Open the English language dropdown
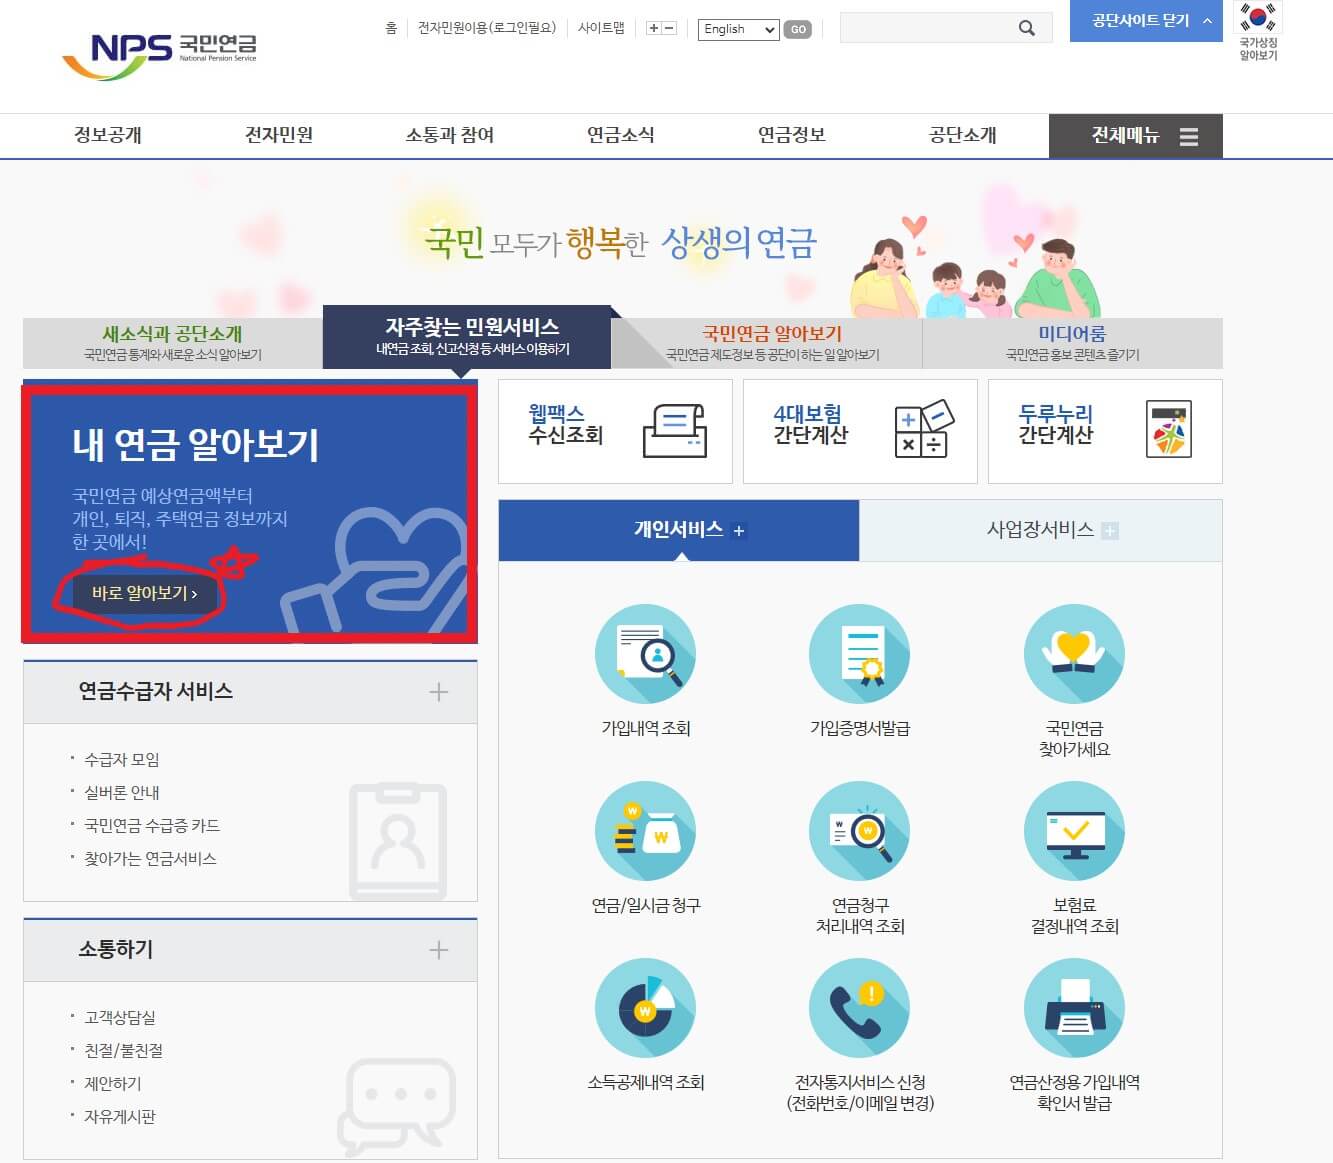 (x=738, y=29)
